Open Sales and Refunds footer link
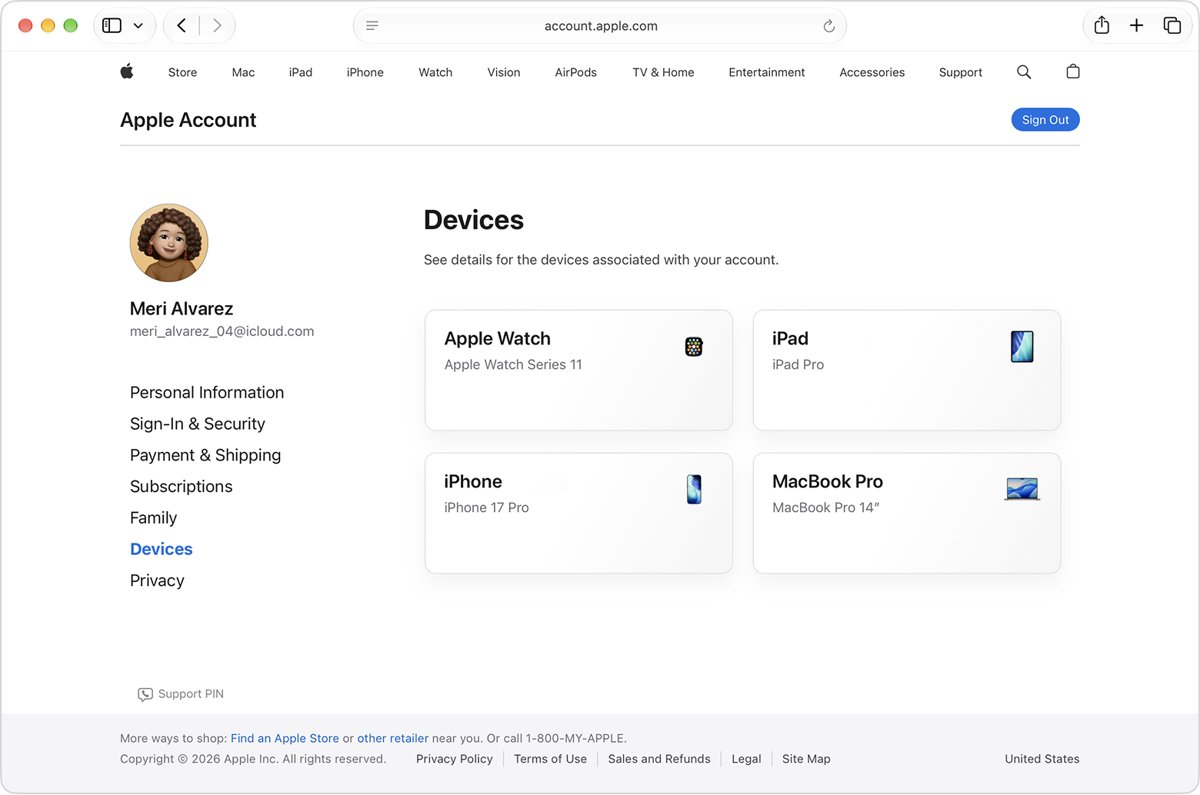 pos(659,759)
